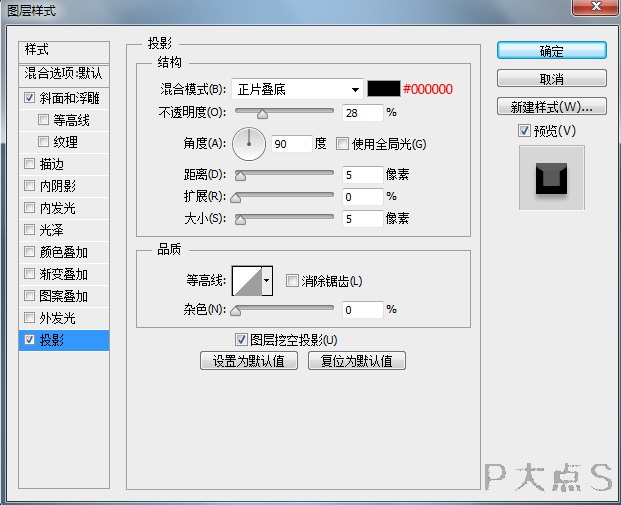This screenshot has width=621, height=505.
Task: Check 消除锯齿(L) option
Action: point(292,280)
